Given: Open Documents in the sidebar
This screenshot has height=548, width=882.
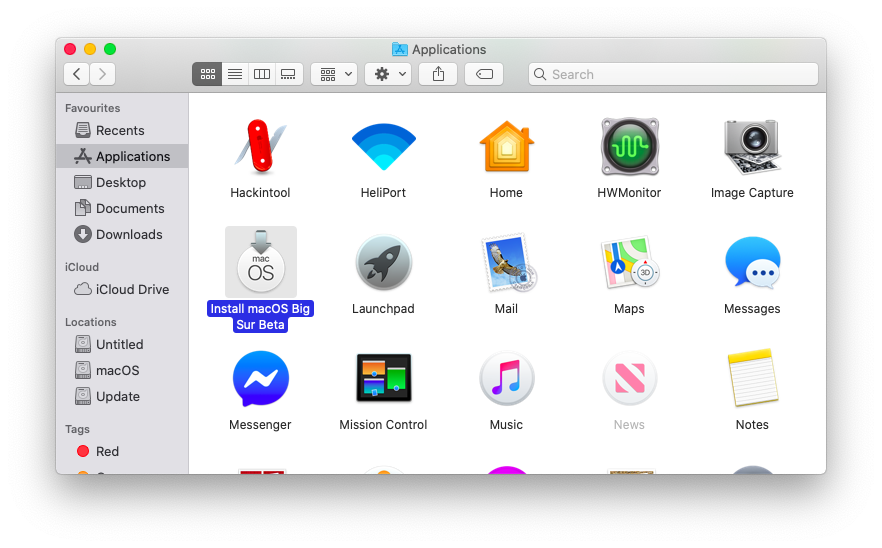Looking at the screenshot, I should [122, 208].
